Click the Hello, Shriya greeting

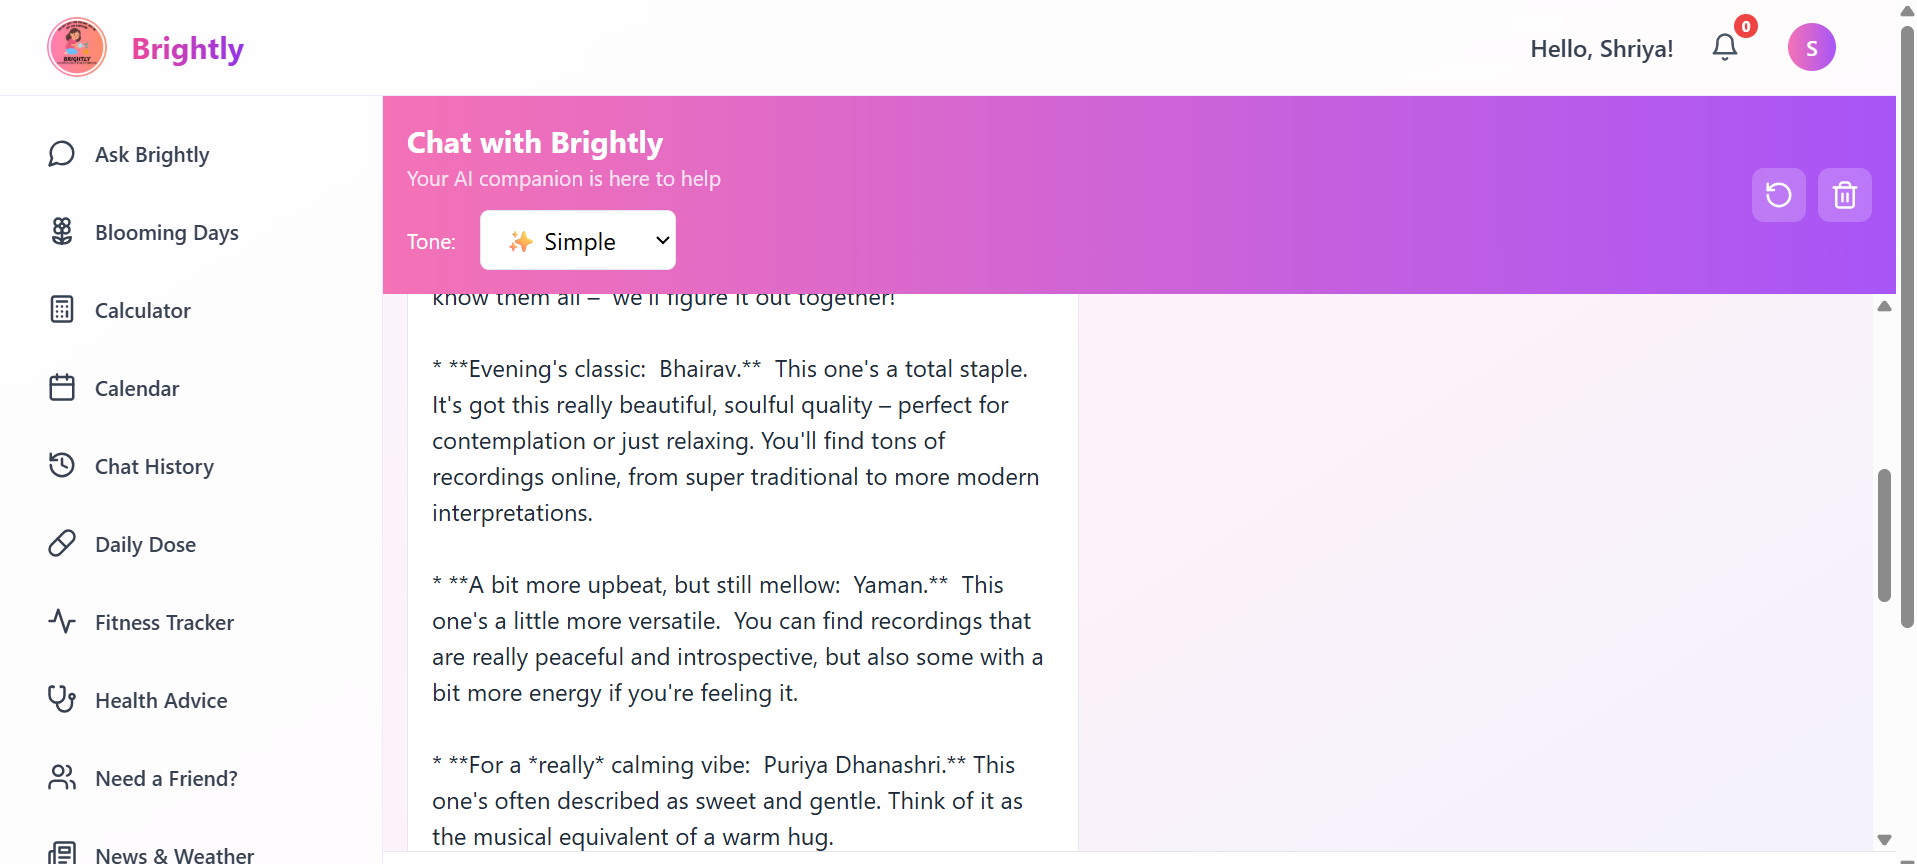(1601, 47)
